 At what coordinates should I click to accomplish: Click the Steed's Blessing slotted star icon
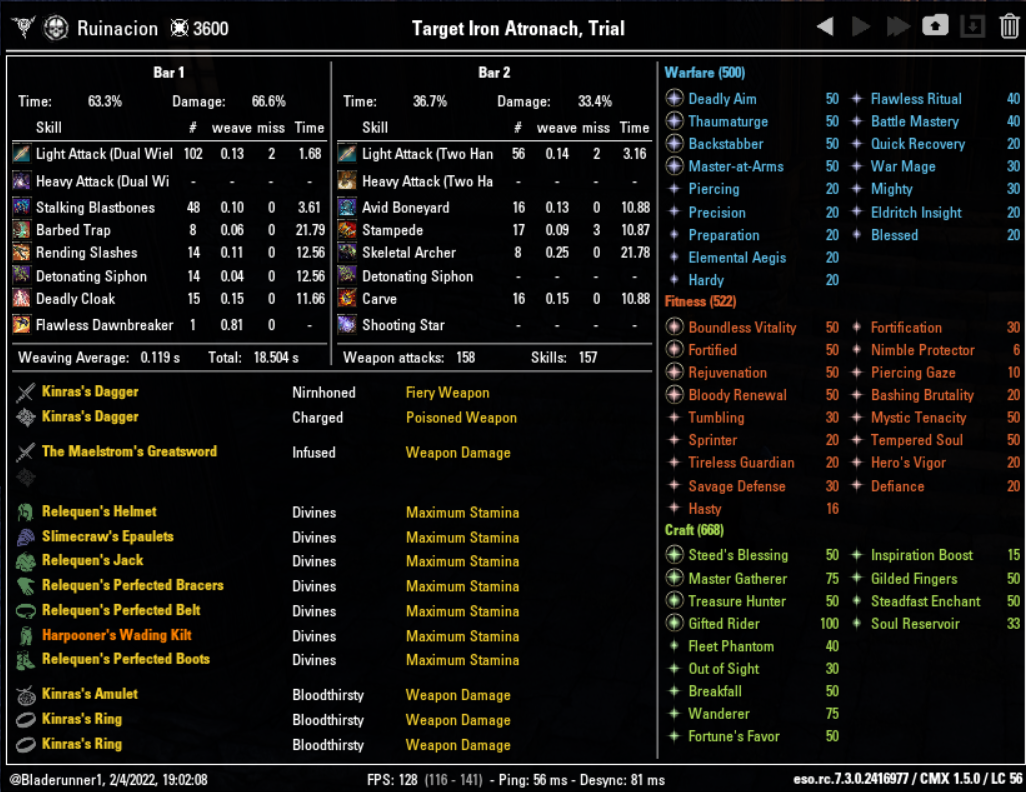pos(674,554)
